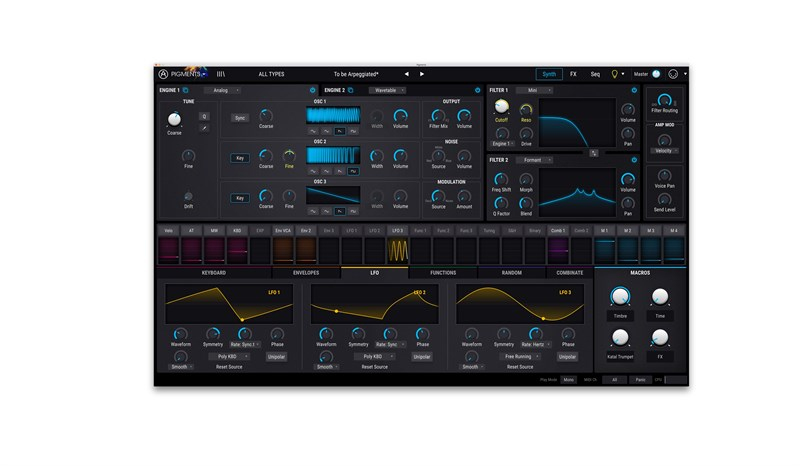
Task: Switch to the Seq view tab
Action: coord(595,75)
